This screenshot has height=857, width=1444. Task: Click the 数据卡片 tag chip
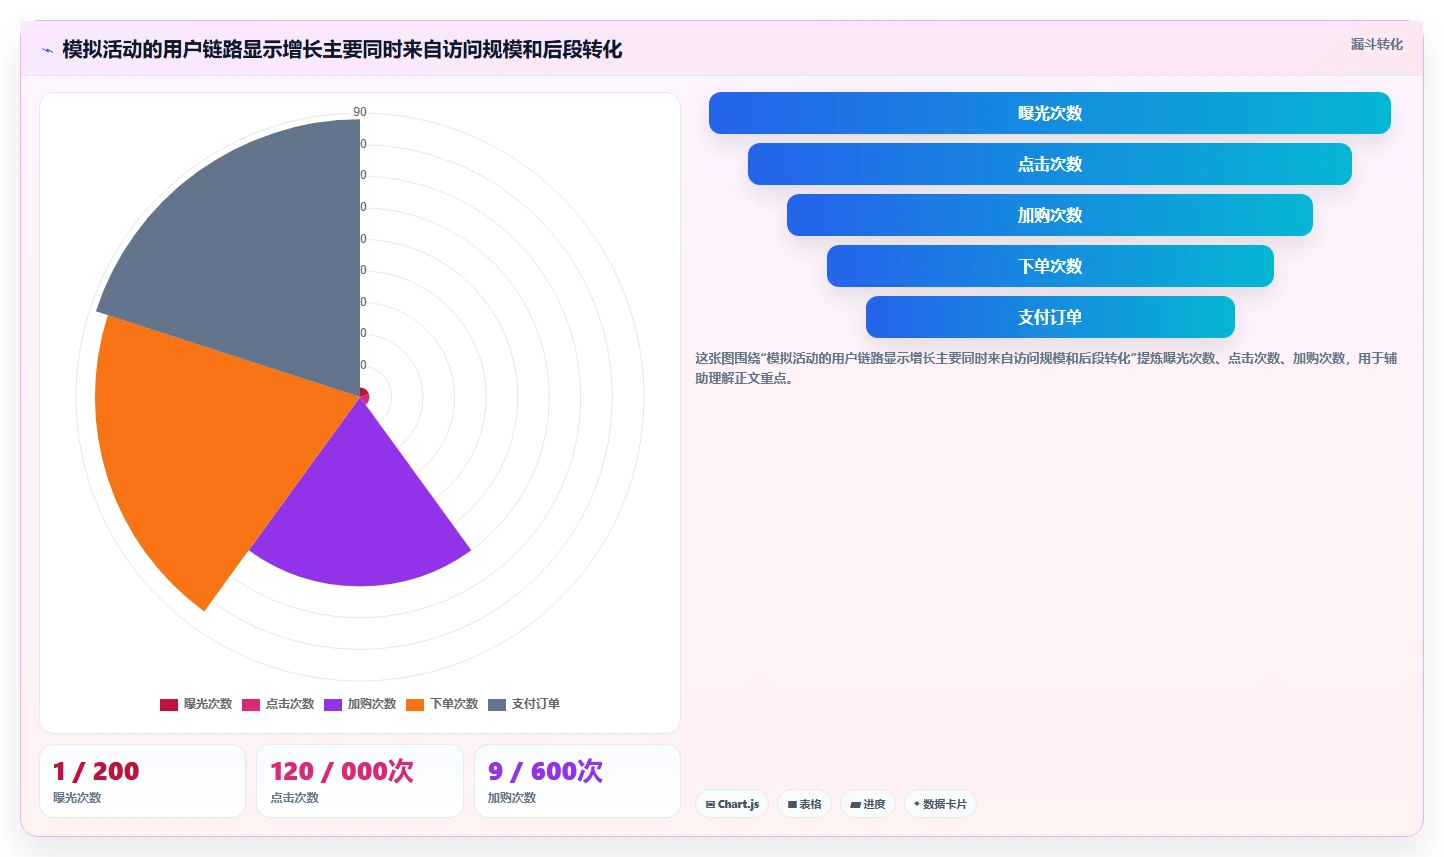pos(940,804)
